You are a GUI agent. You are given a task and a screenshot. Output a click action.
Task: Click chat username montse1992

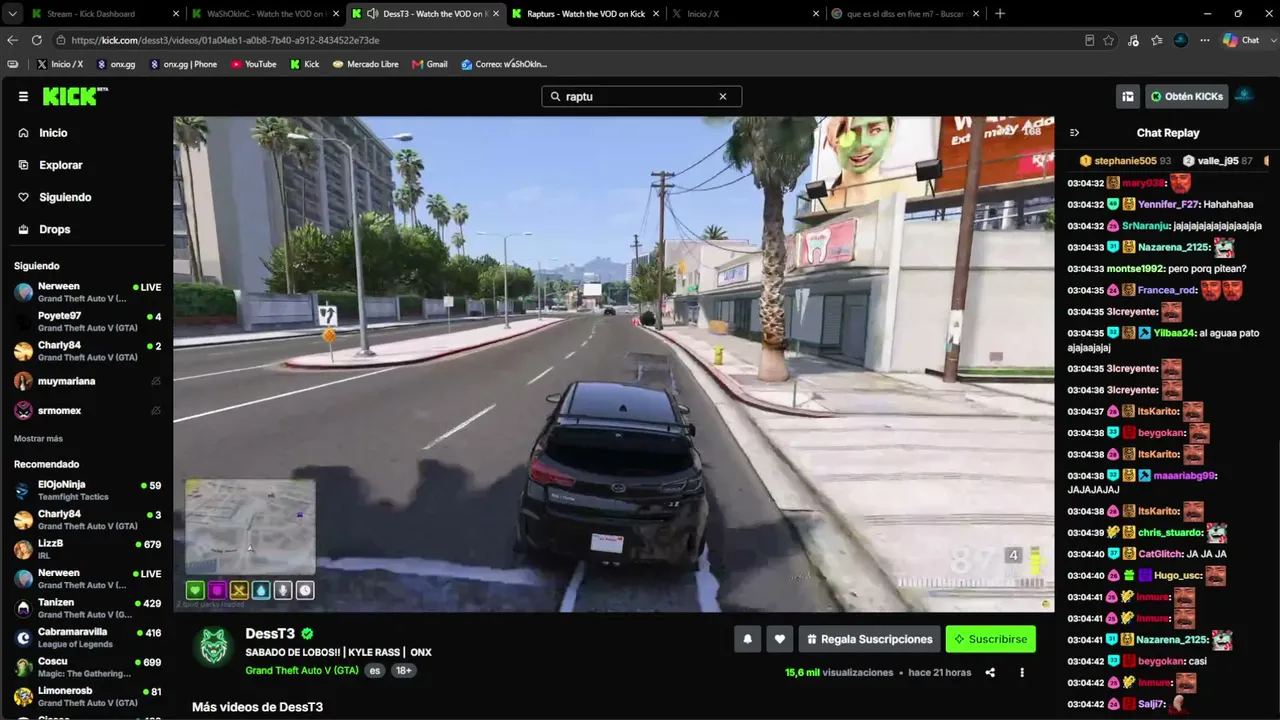pyautogui.click(x=1135, y=269)
